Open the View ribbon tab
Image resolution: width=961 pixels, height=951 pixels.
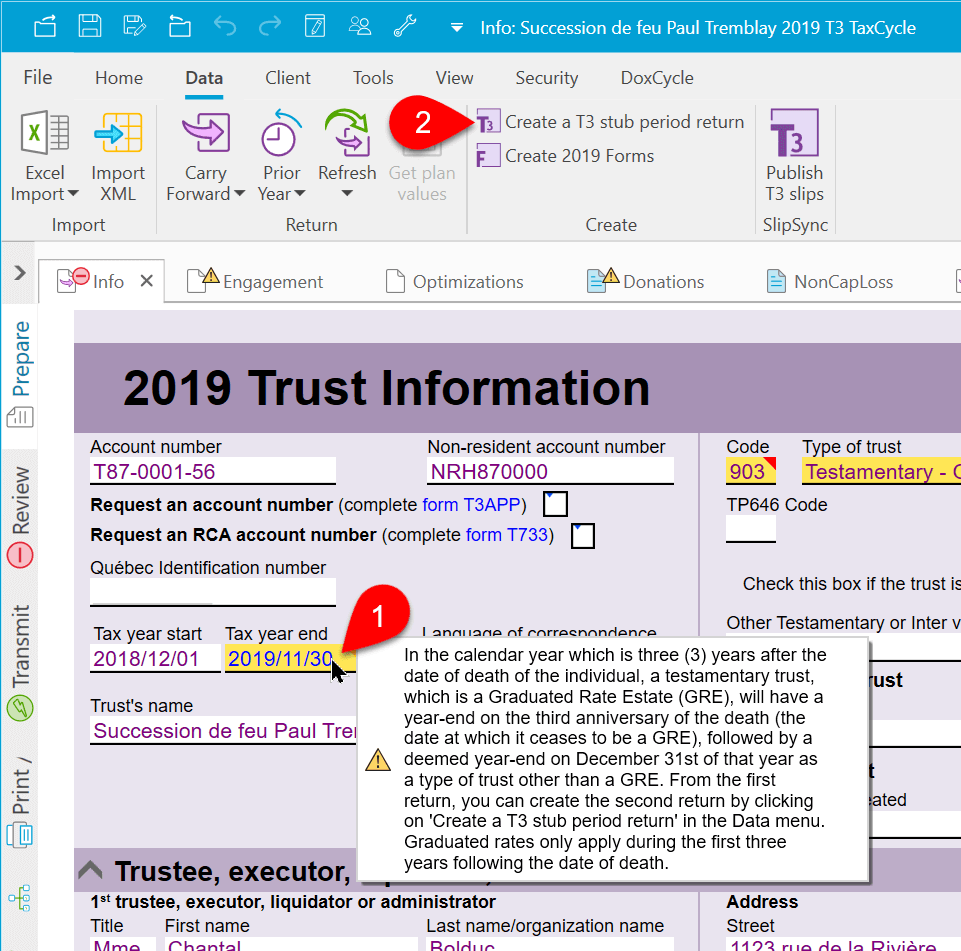(x=454, y=78)
